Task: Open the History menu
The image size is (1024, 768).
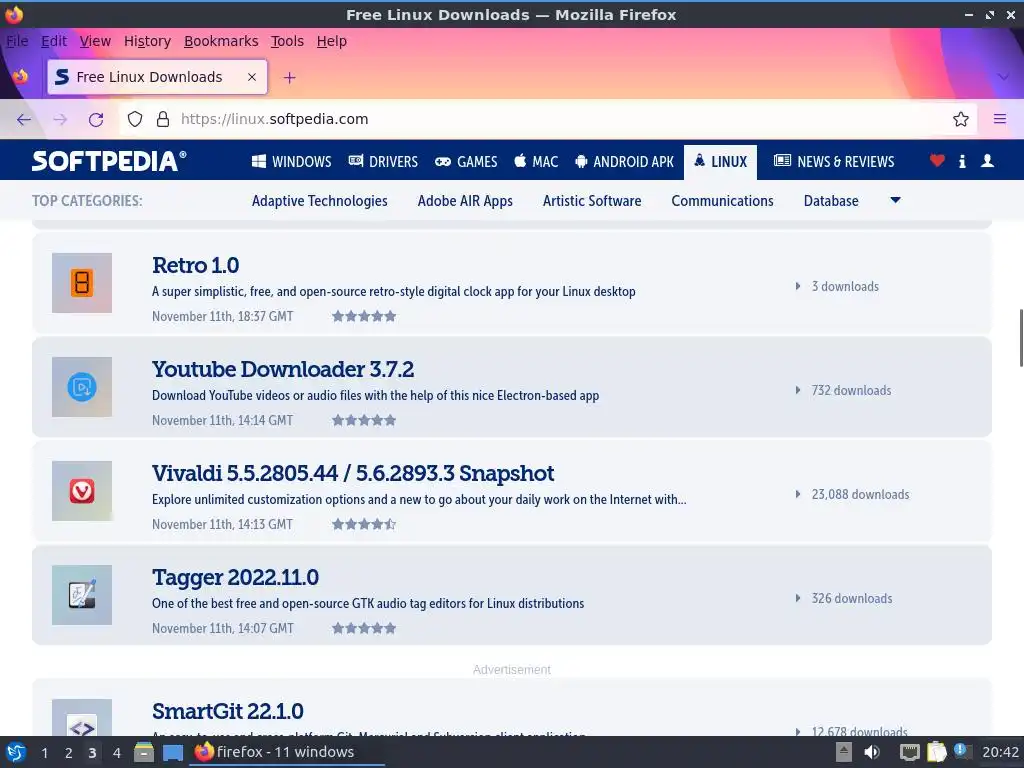Action: pos(147,41)
